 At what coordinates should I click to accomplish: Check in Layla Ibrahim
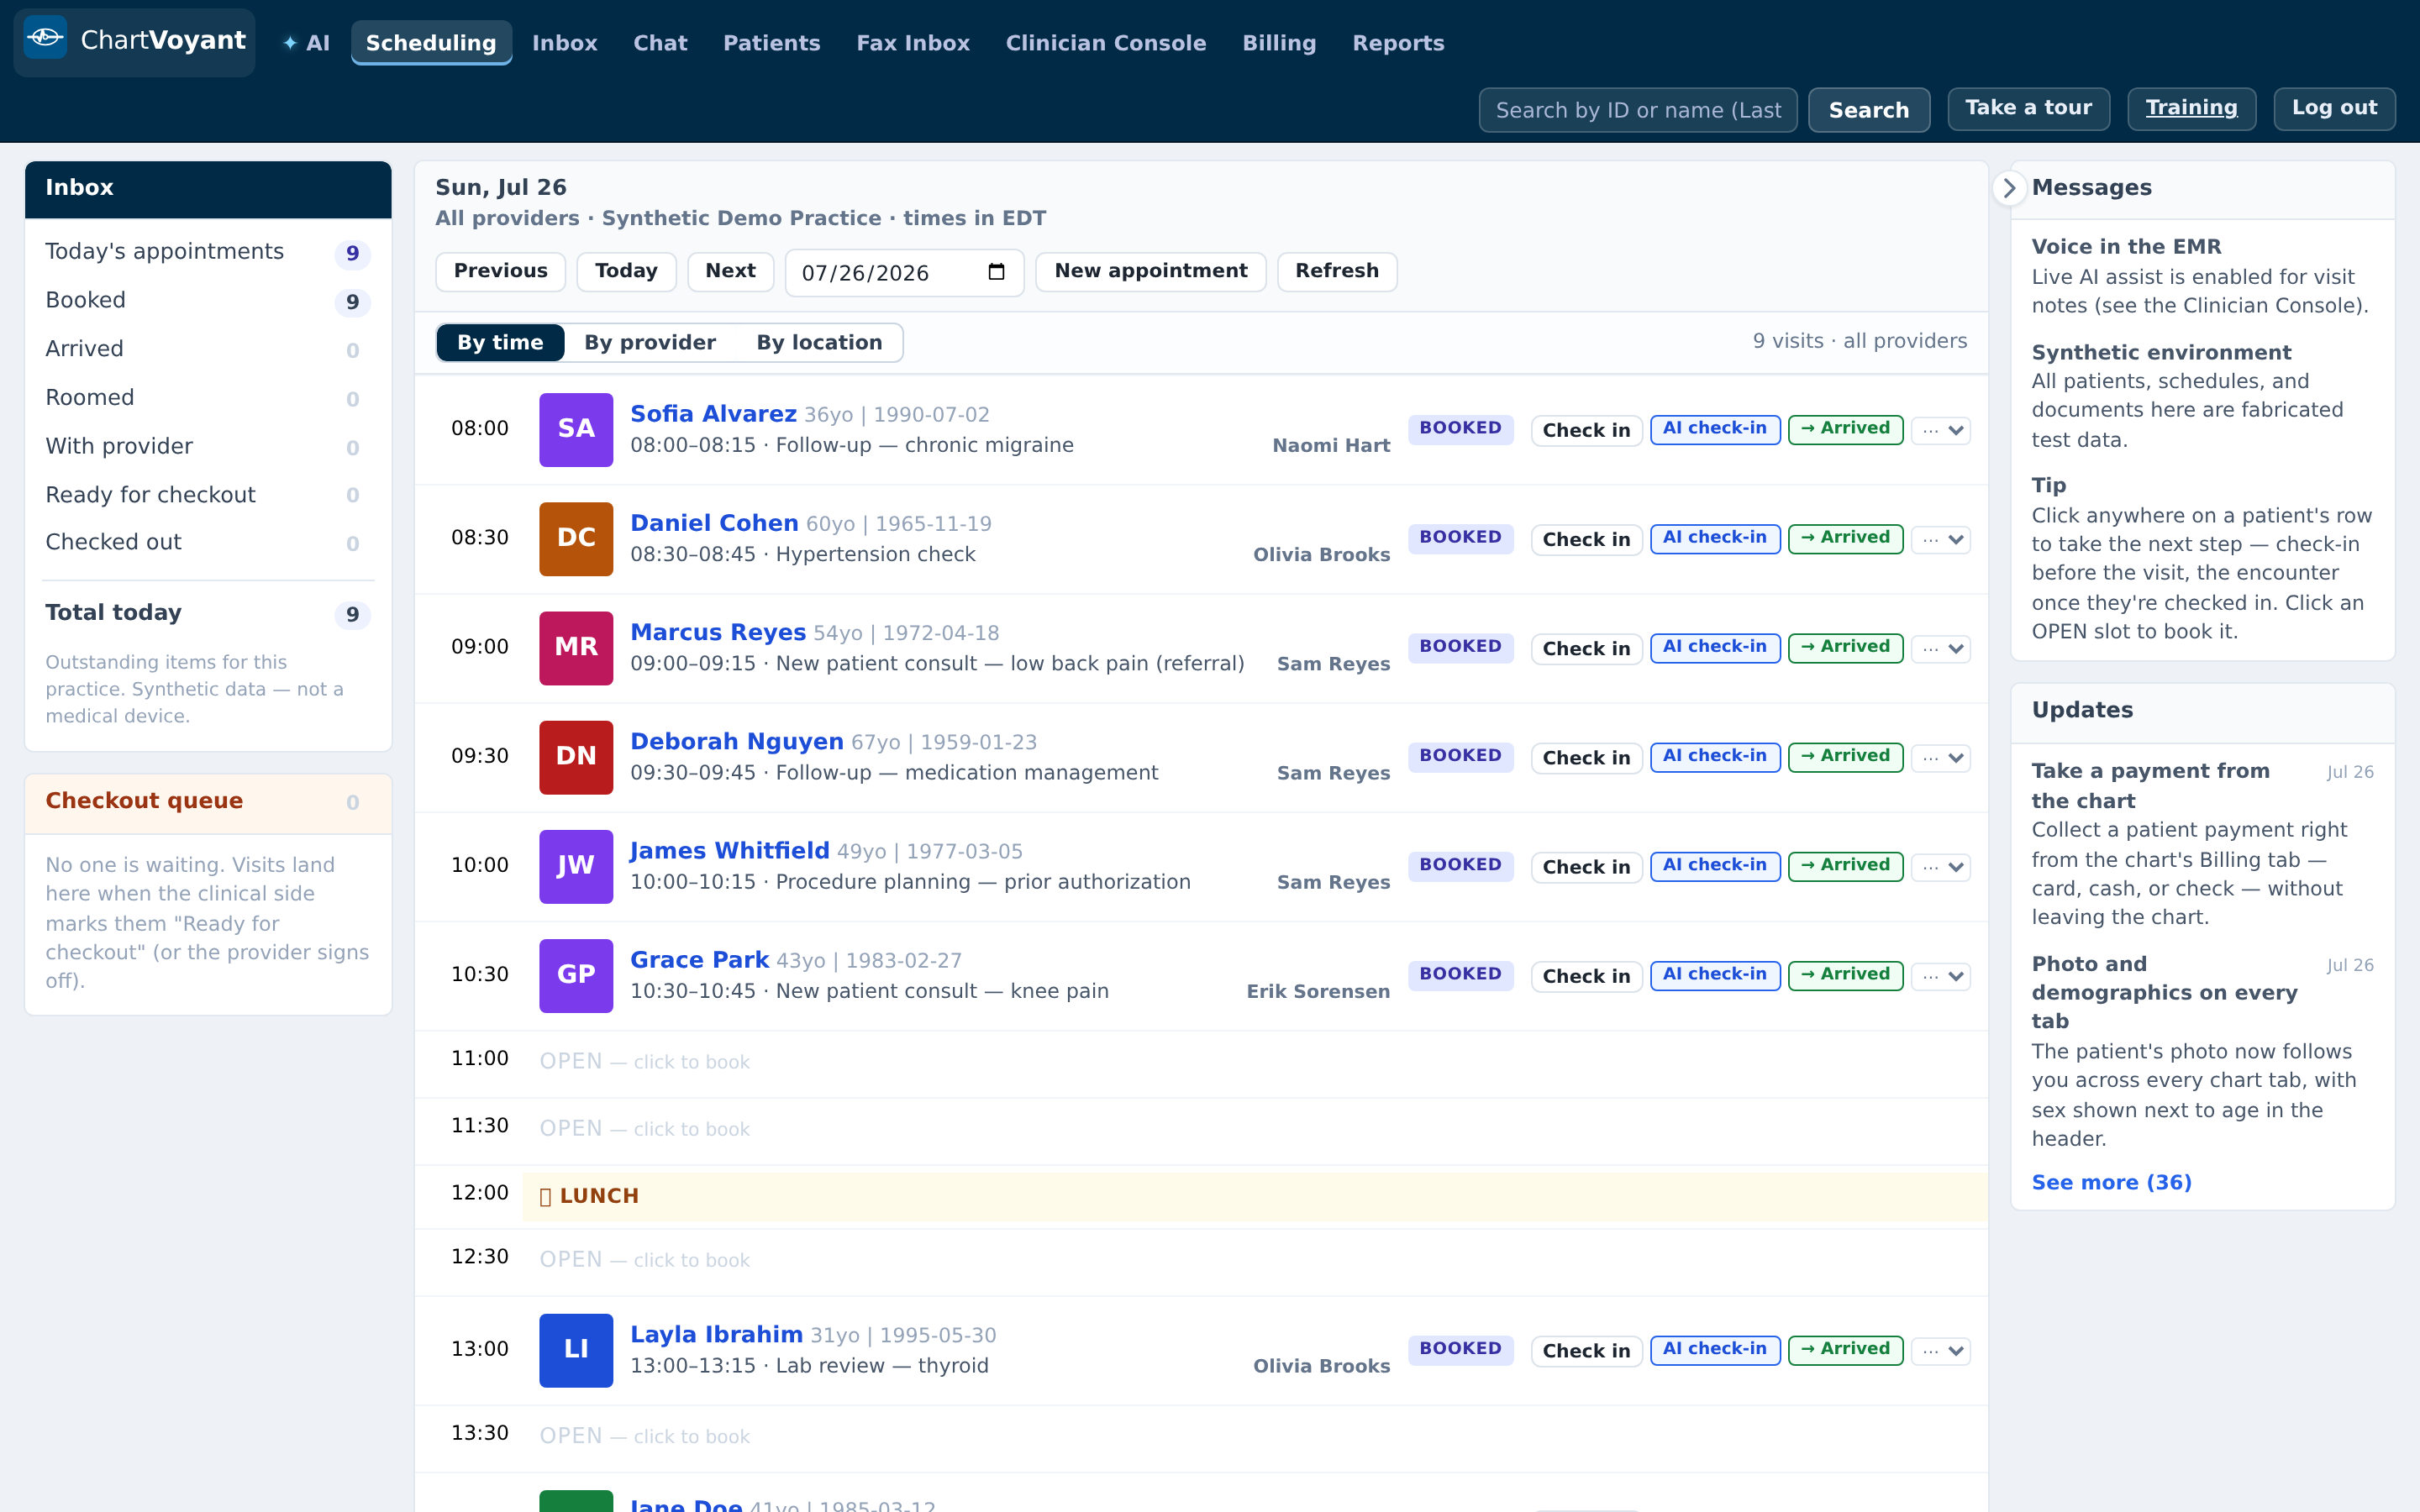pos(1586,1351)
